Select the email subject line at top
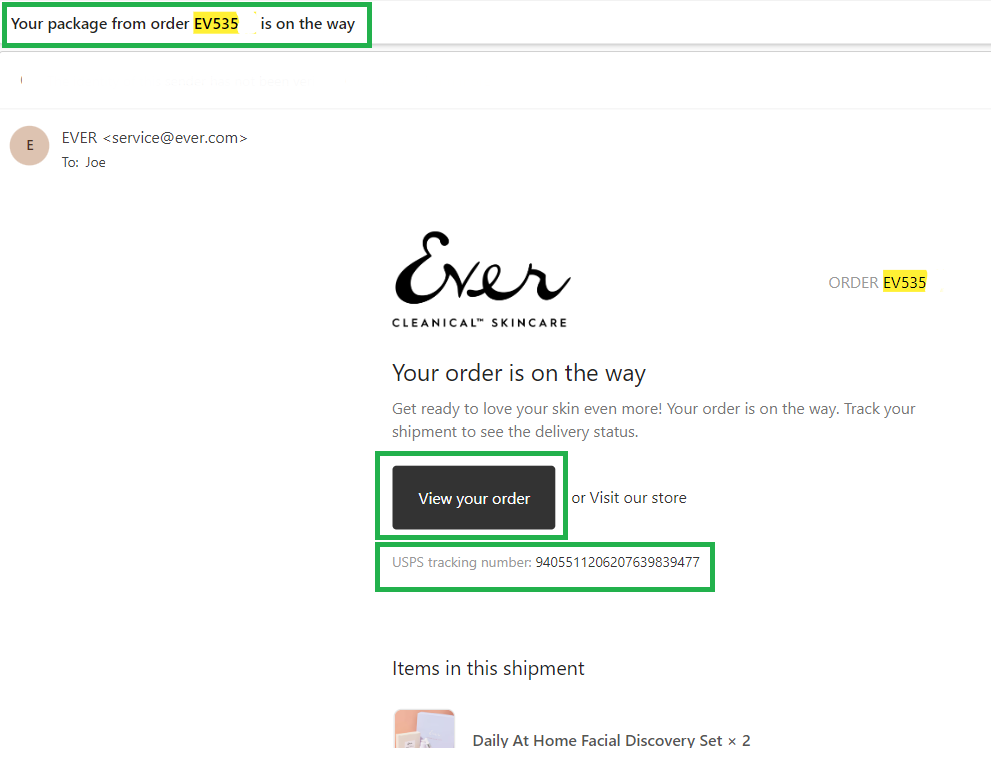The height and width of the screenshot is (773, 991). pyautogui.click(x=183, y=24)
